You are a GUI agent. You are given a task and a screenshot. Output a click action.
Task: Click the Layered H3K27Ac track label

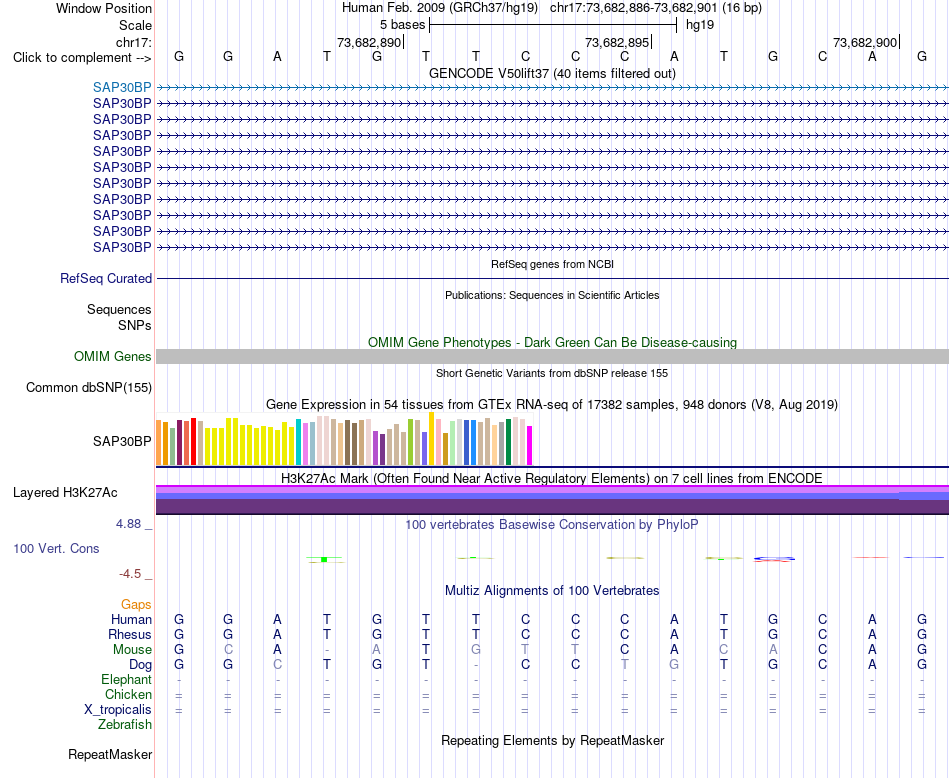[x=65, y=493]
